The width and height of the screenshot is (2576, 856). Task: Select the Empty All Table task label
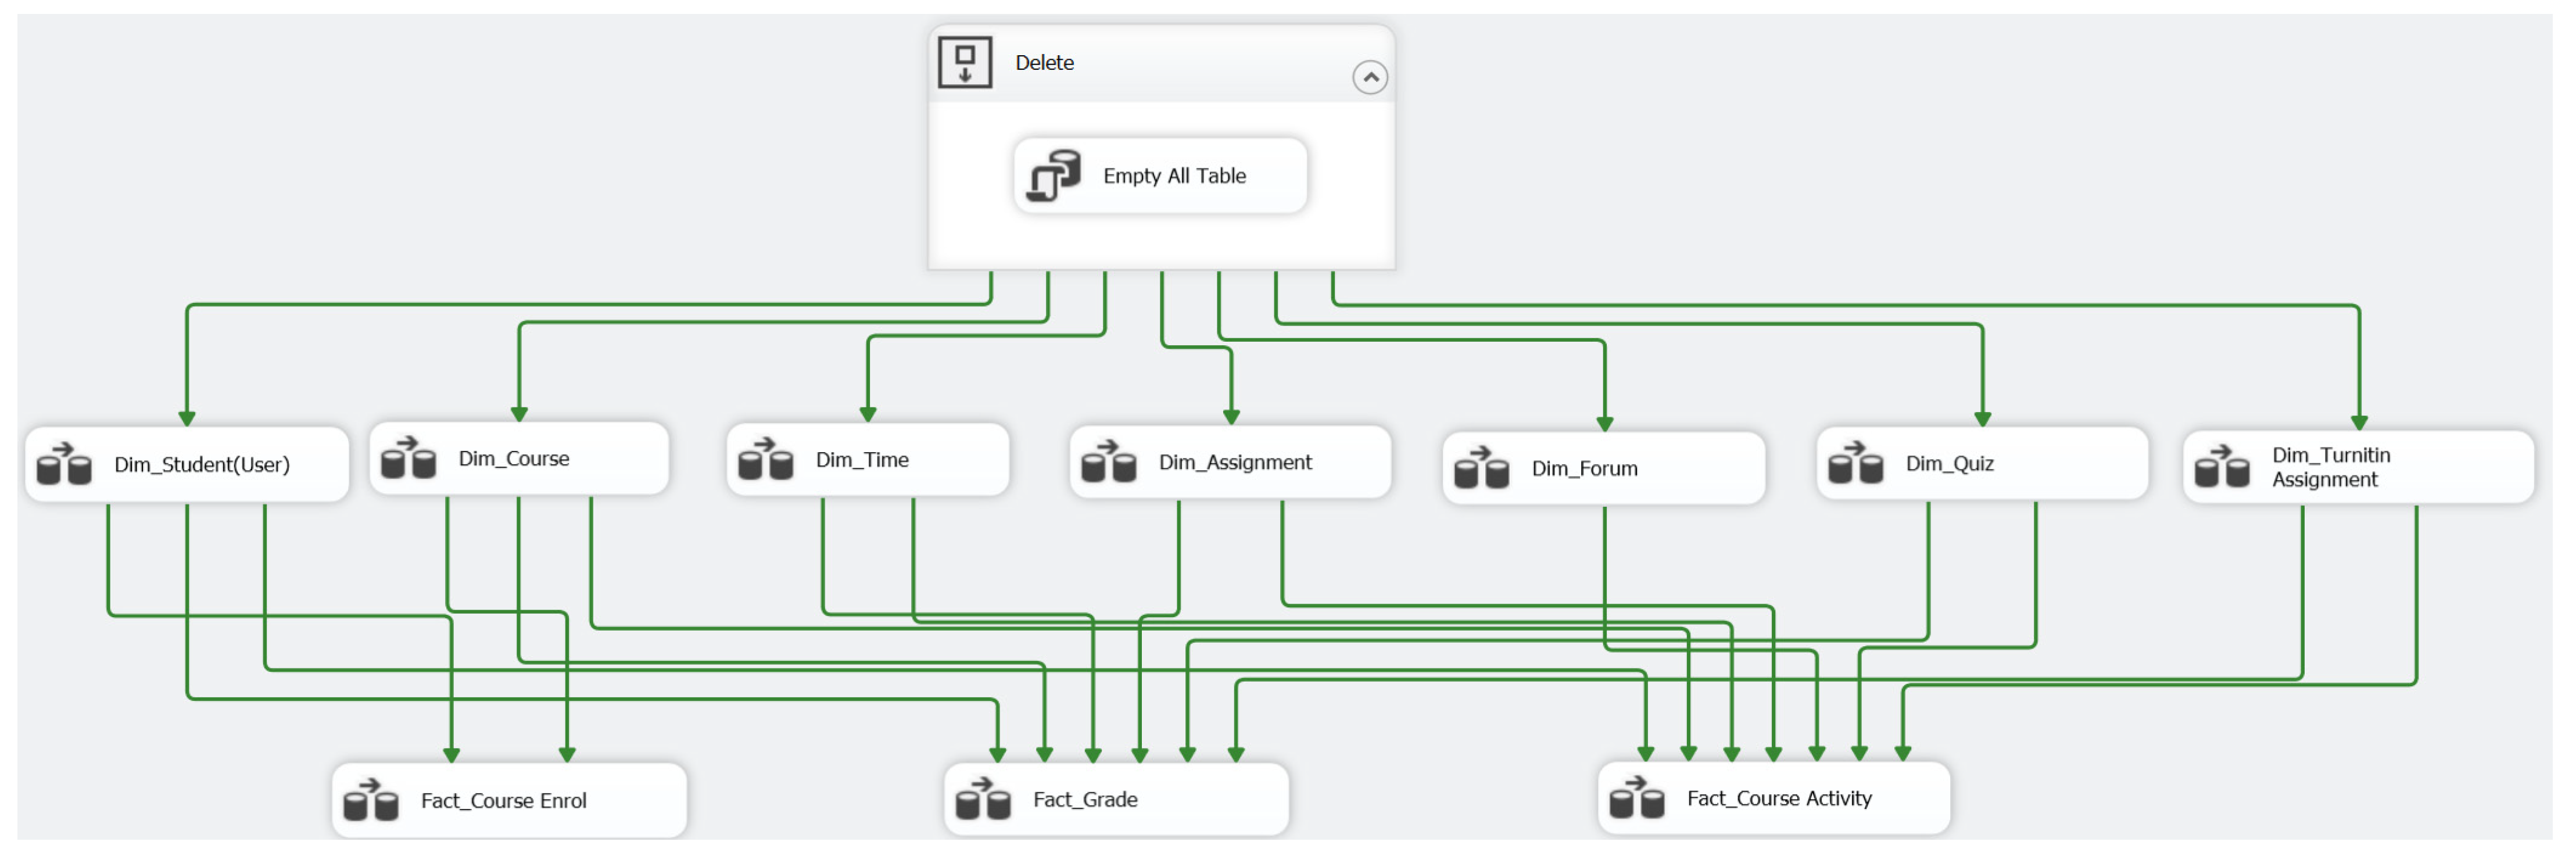(1174, 176)
